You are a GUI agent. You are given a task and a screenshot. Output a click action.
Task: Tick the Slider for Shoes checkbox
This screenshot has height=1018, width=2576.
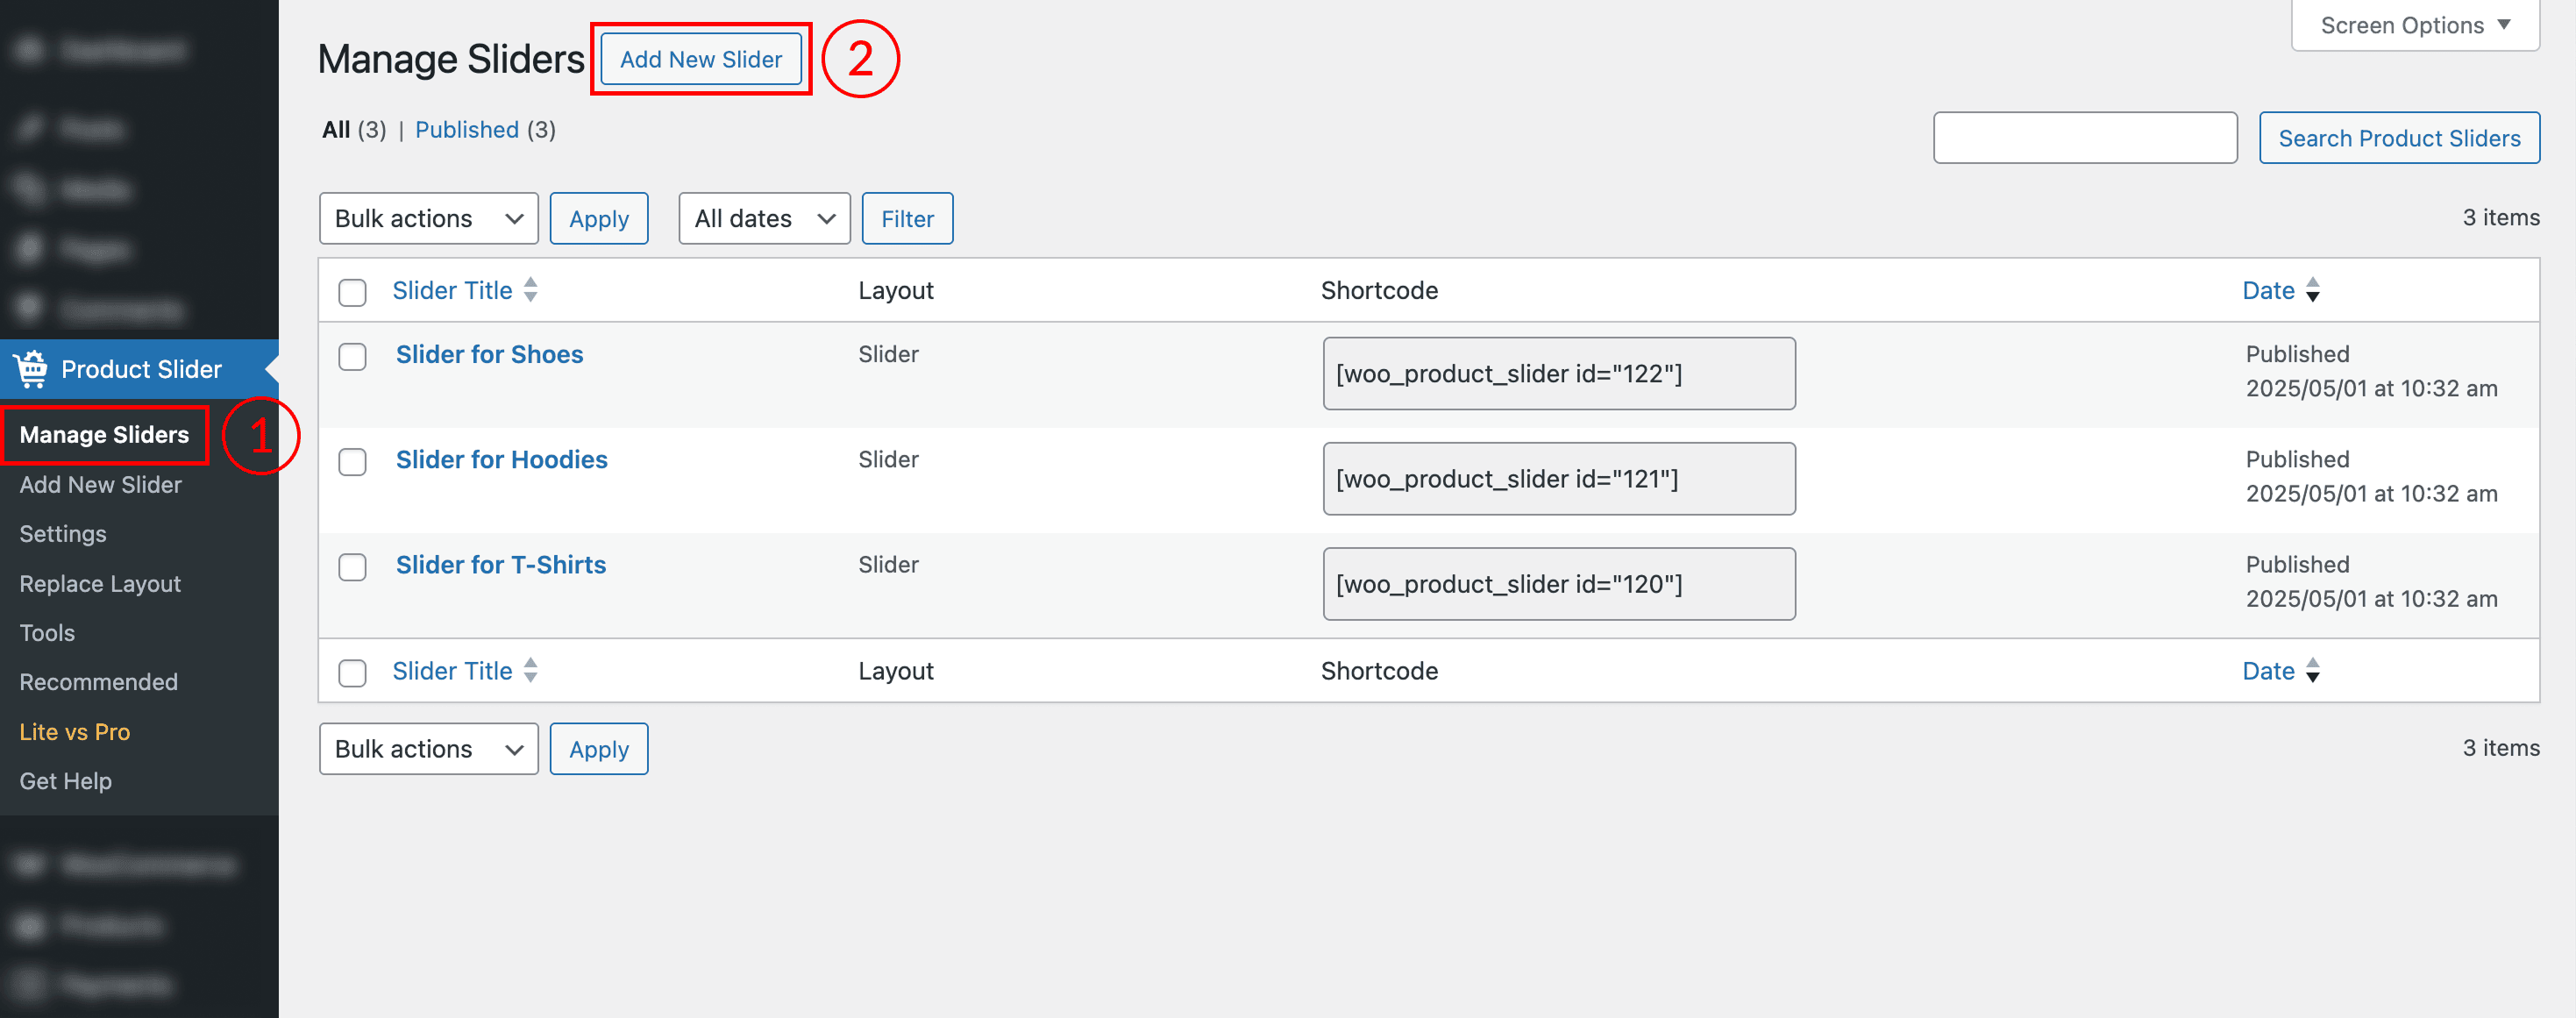[x=352, y=357]
